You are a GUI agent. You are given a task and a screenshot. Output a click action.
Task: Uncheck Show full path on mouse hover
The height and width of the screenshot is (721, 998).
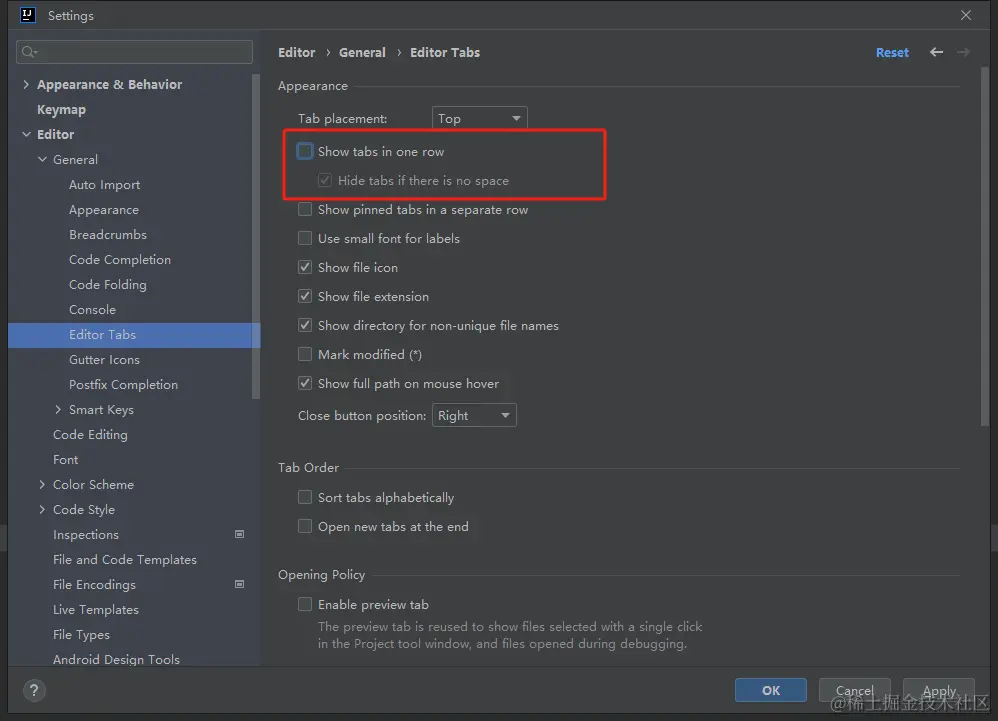(305, 383)
